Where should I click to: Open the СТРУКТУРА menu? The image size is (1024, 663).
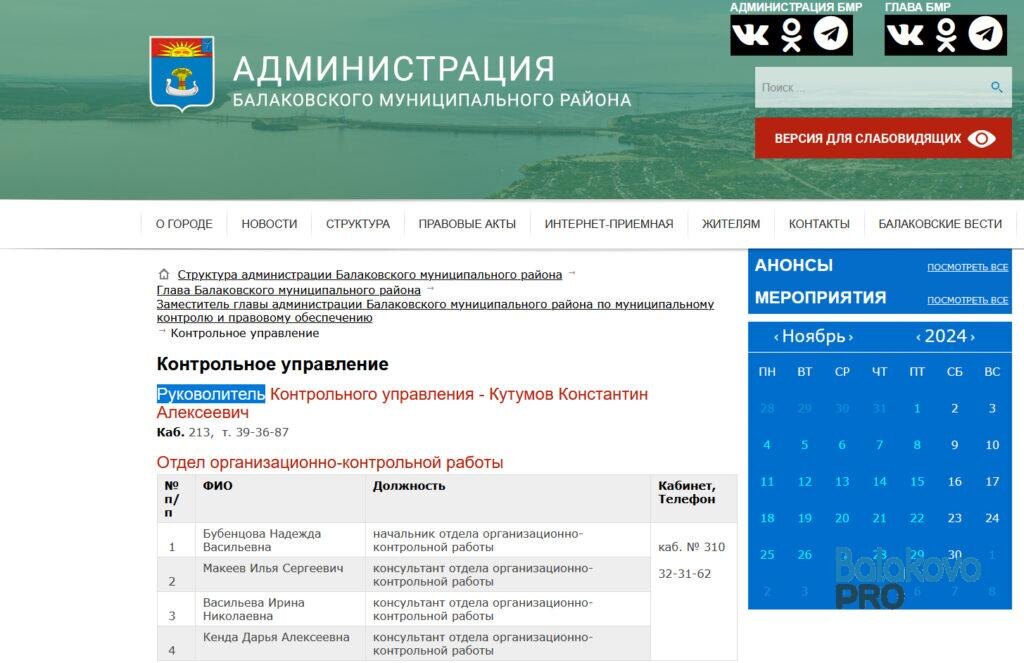tap(358, 224)
